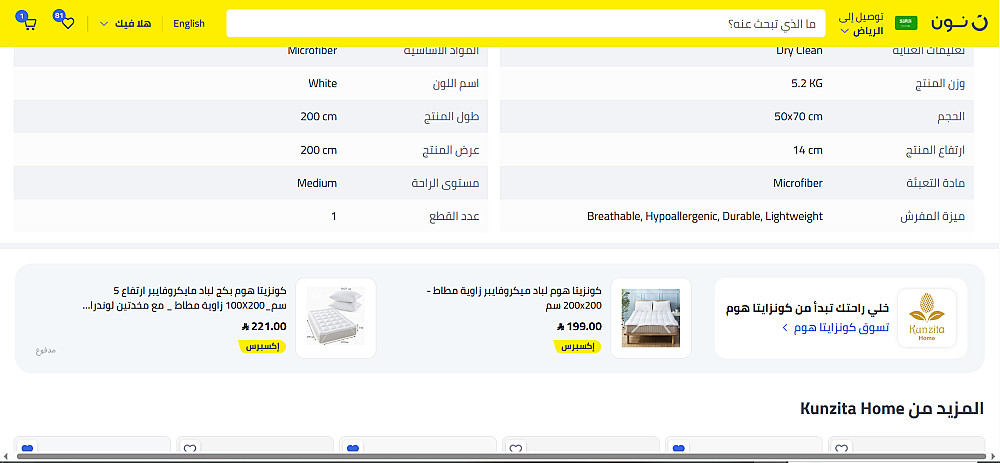Expand the deliver to الرياض dropdown
Screen dimensions: 1000x463
862,24
